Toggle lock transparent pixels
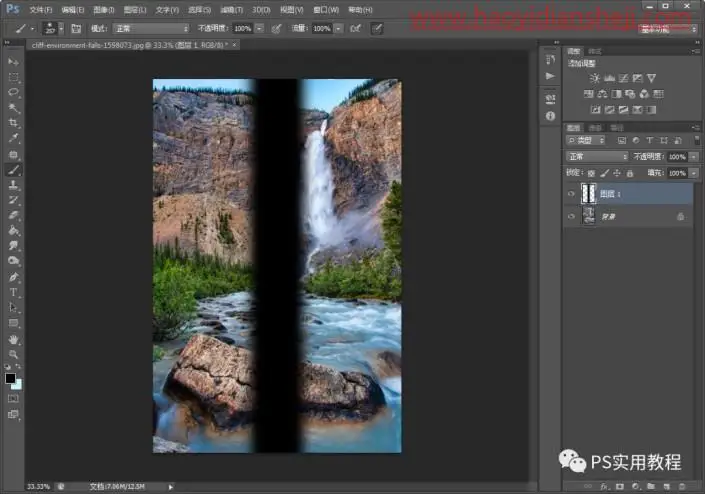This screenshot has width=705, height=494. [591, 173]
